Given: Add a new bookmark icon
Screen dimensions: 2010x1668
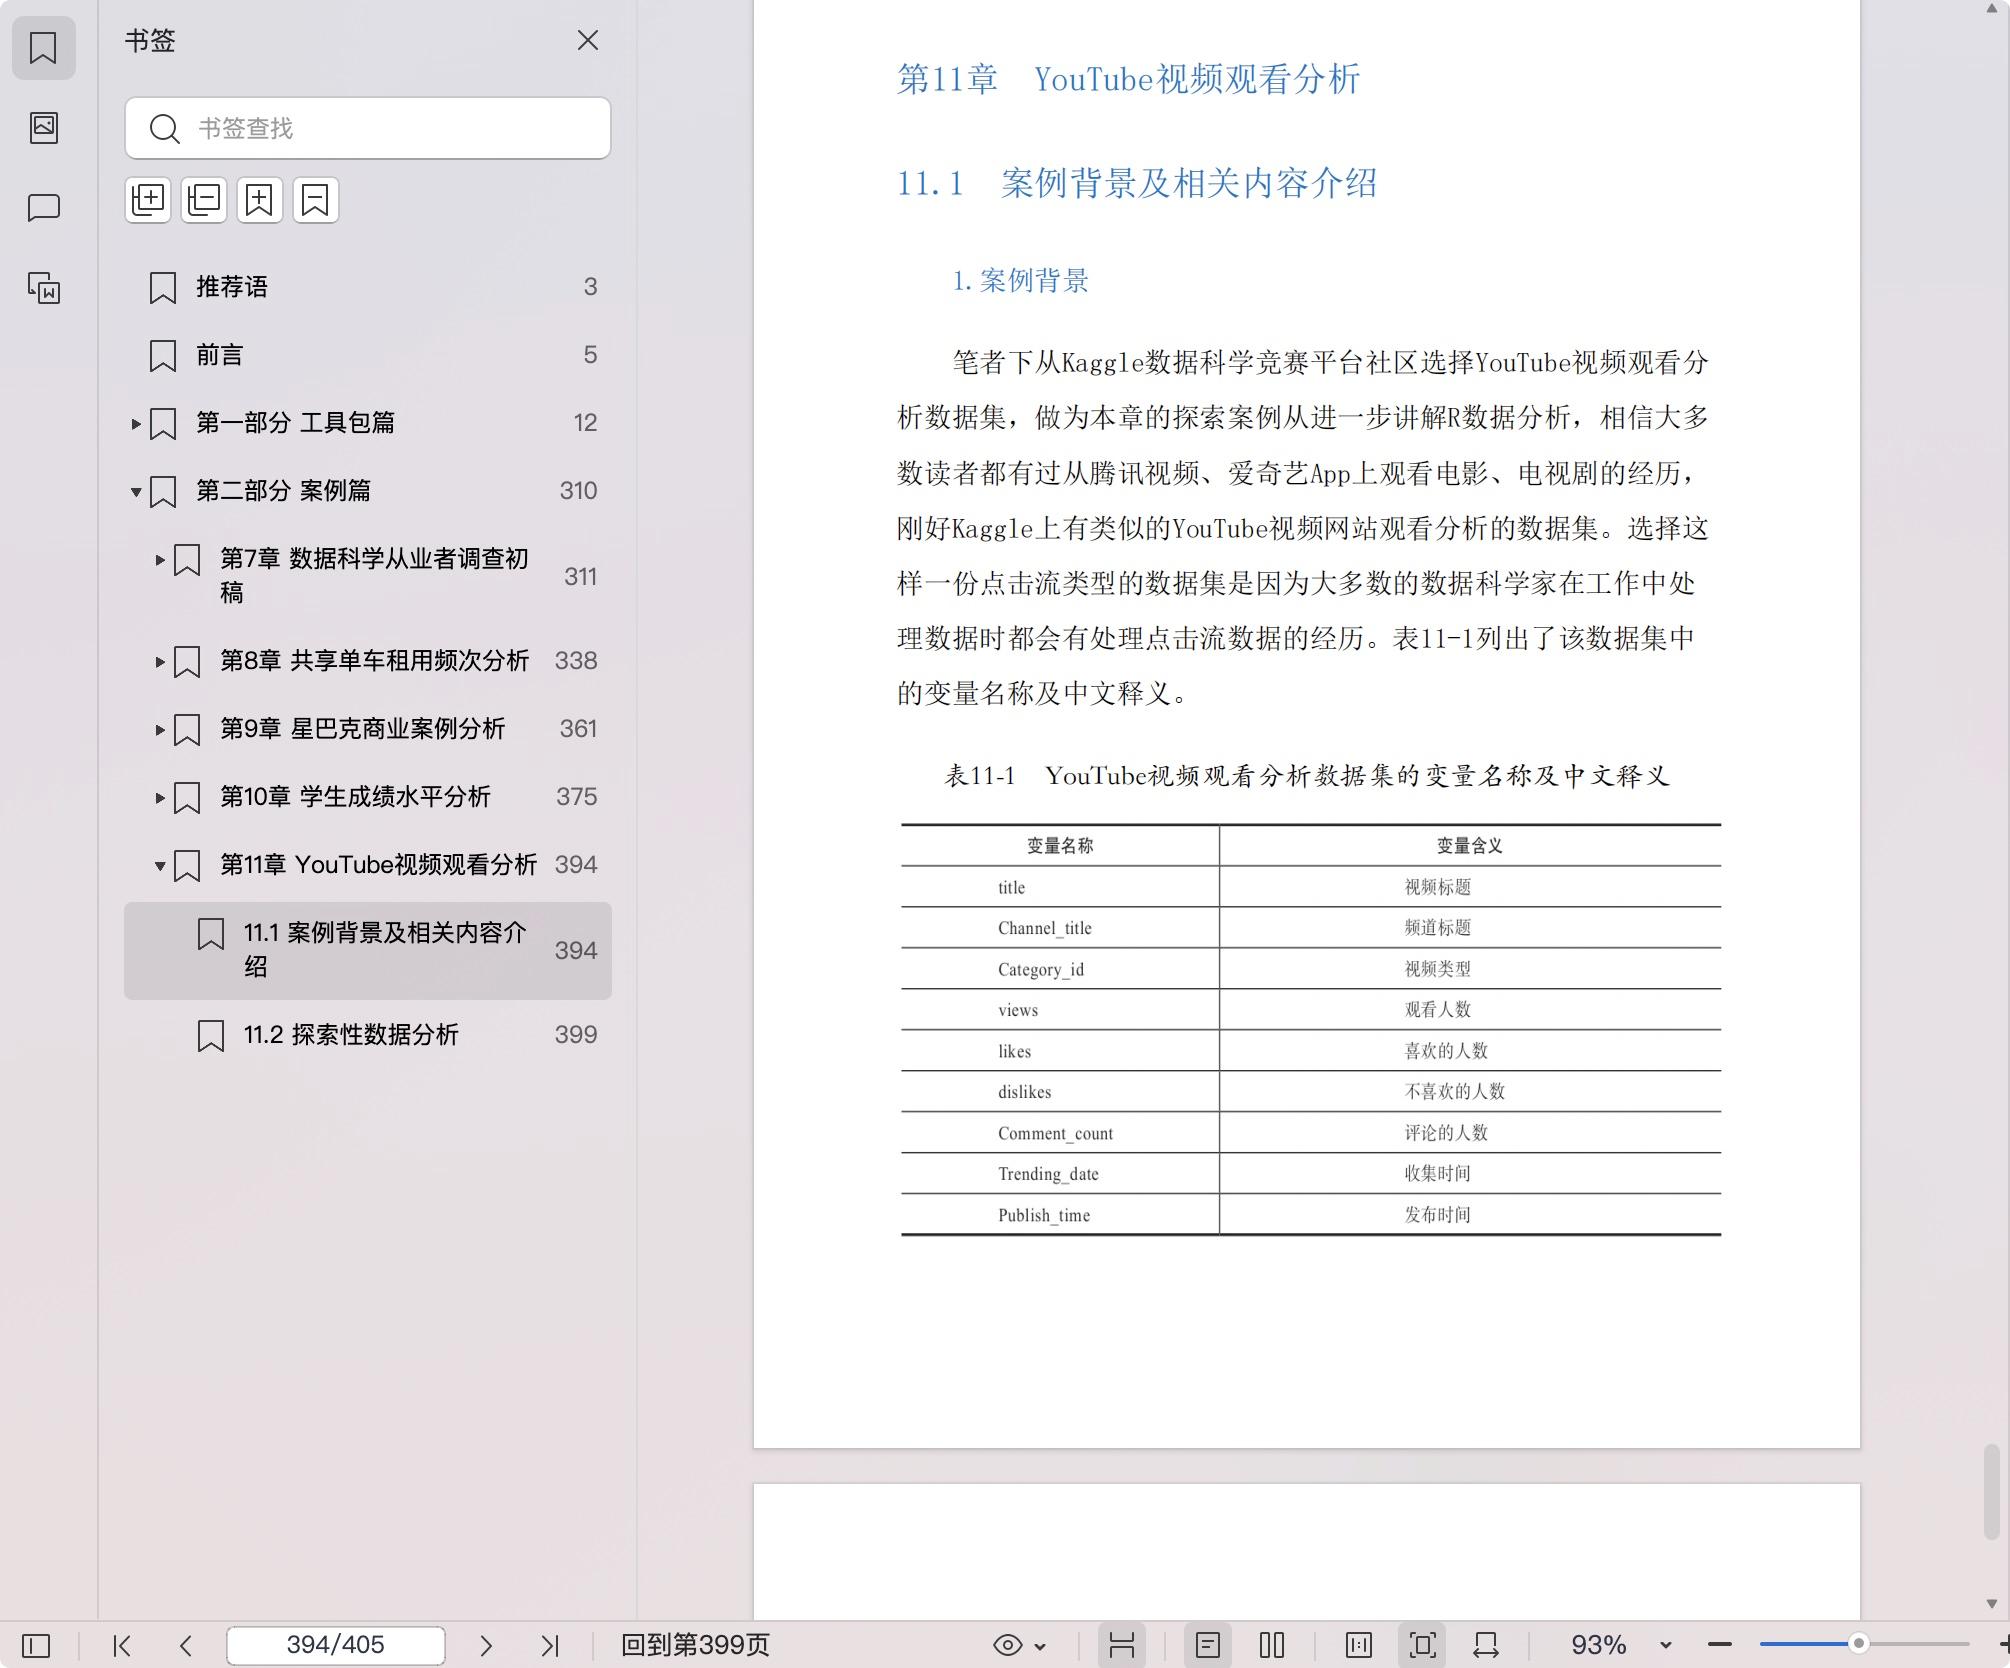Looking at the screenshot, I should [x=260, y=200].
